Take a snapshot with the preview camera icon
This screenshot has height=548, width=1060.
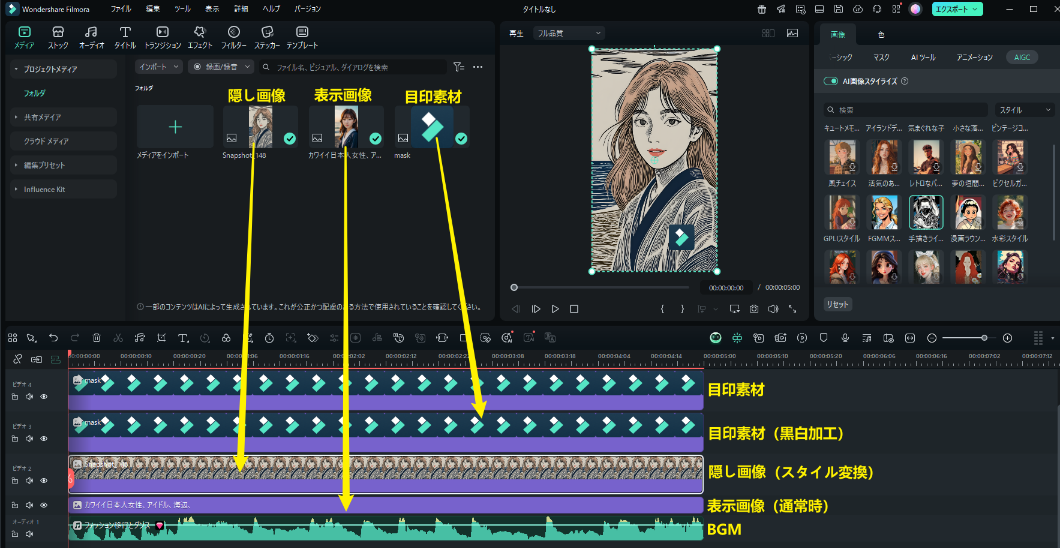(754, 309)
